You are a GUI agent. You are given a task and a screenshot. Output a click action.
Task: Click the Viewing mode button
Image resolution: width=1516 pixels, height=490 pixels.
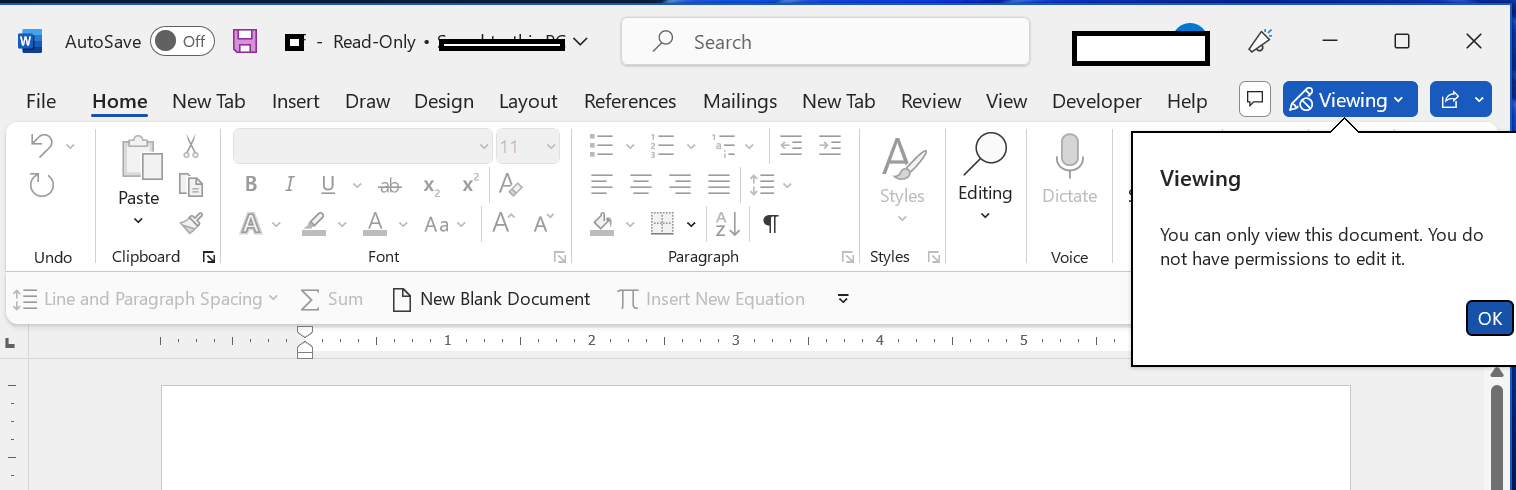1350,100
